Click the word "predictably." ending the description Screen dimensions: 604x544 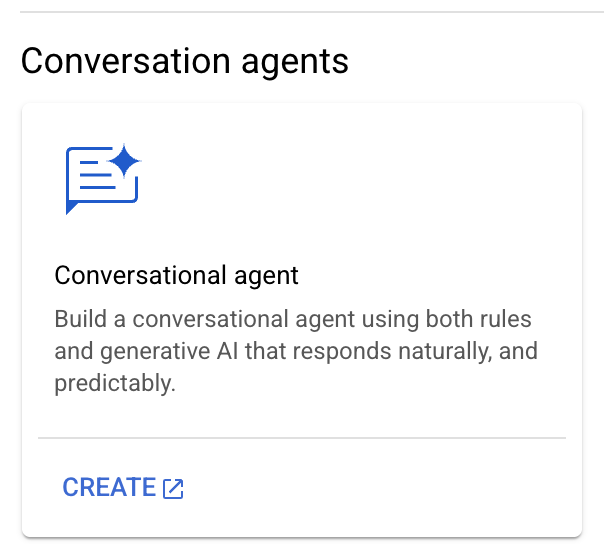point(115,383)
